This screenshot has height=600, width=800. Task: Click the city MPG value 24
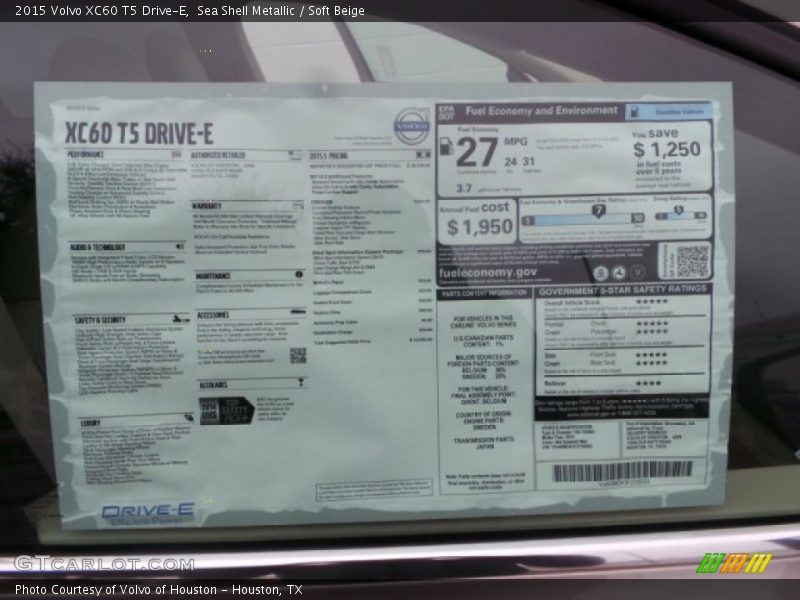(510, 162)
